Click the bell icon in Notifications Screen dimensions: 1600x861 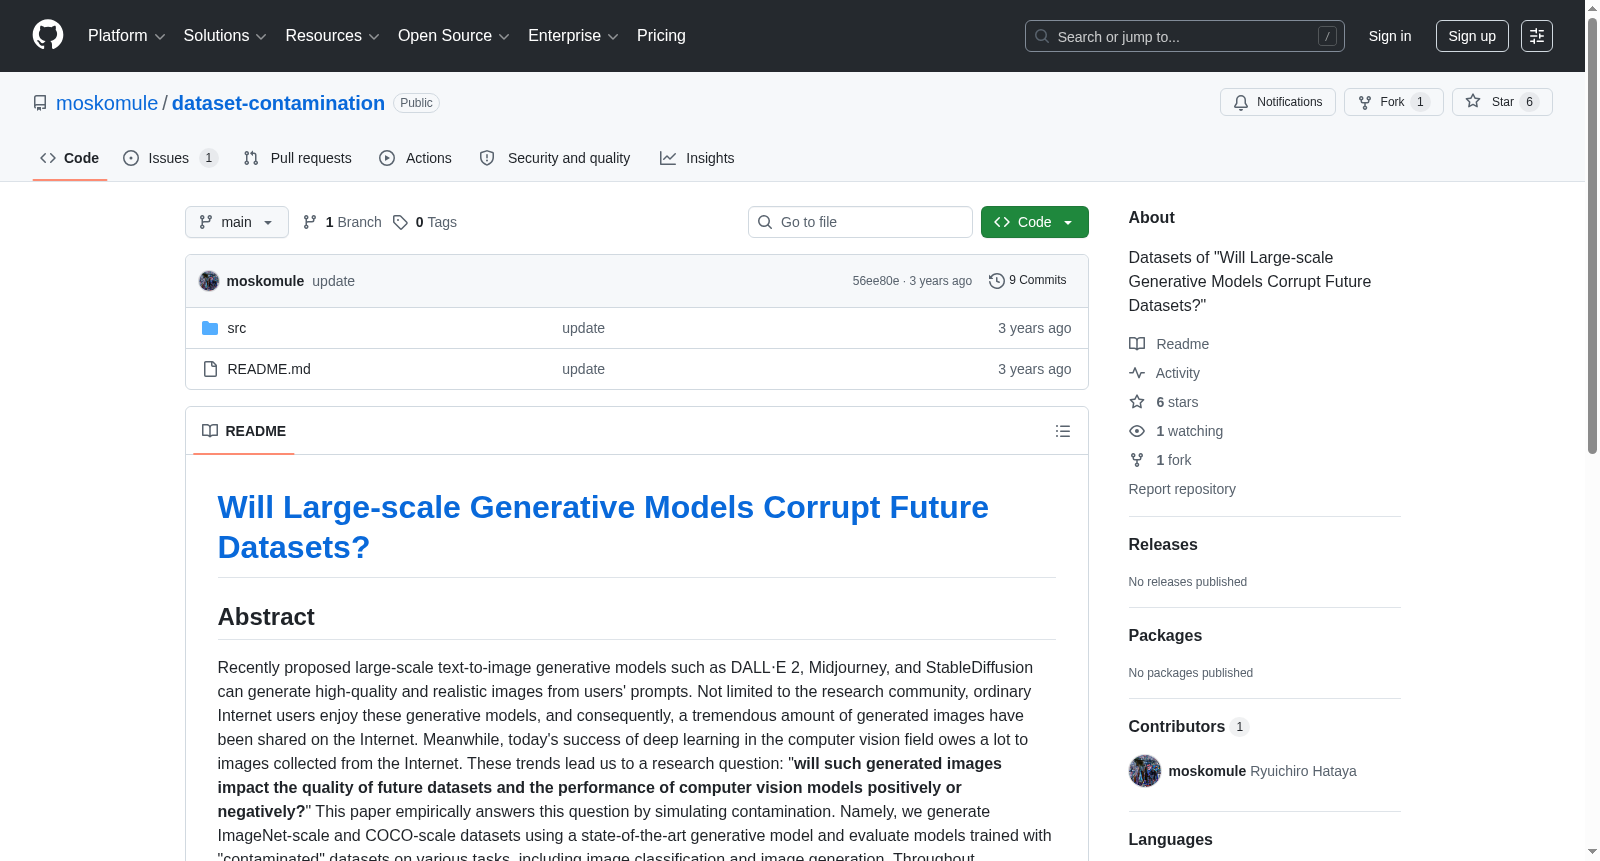[x=1241, y=102]
